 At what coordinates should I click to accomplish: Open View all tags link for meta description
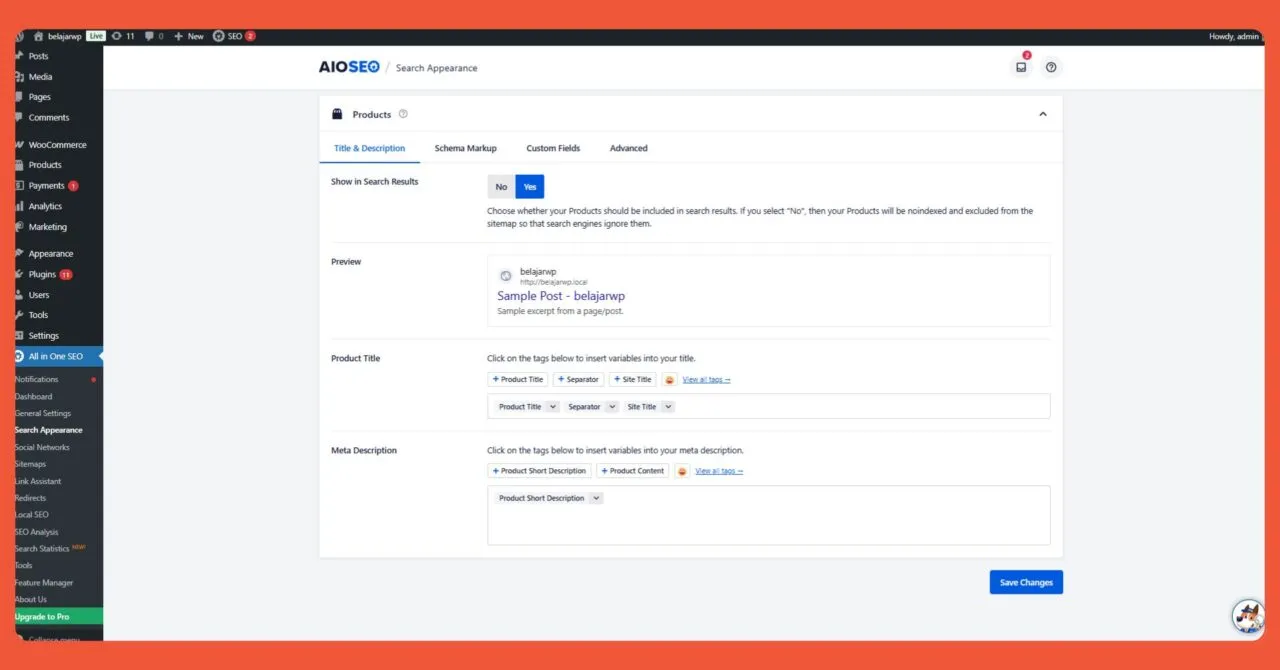pyautogui.click(x=719, y=470)
